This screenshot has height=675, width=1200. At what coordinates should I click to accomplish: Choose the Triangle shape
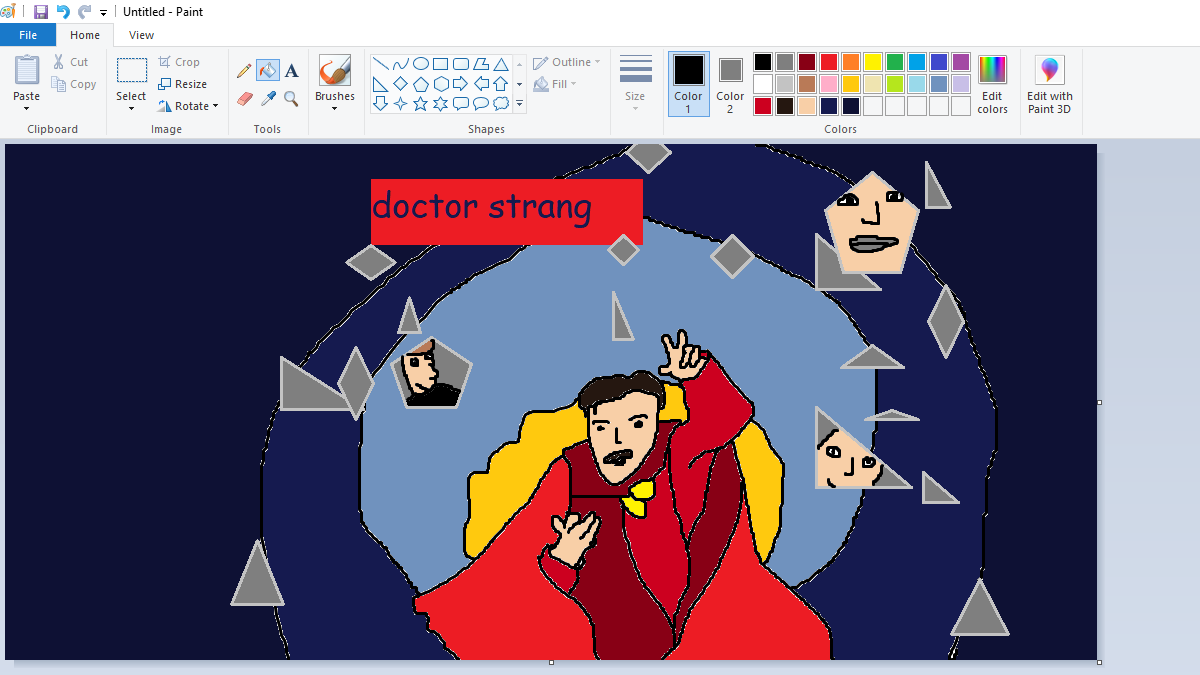pos(501,63)
